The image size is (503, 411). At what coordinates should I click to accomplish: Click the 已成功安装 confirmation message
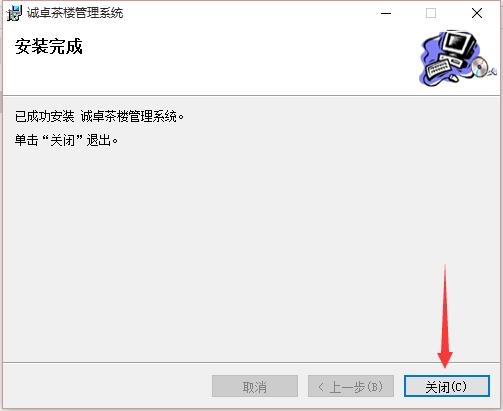(99, 117)
